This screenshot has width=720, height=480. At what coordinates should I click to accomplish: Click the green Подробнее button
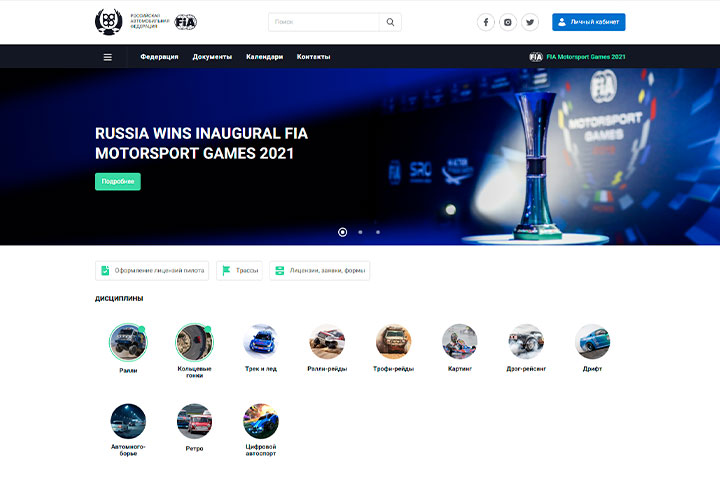click(118, 181)
